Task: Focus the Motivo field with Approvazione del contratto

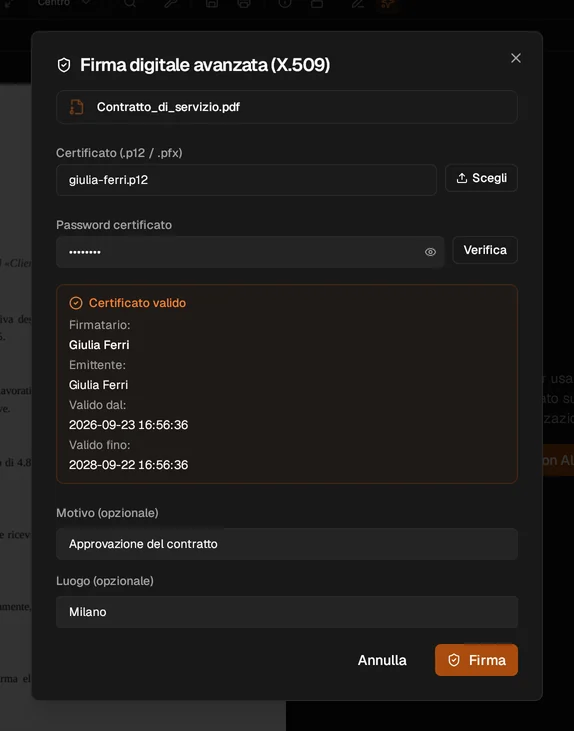Action: point(287,544)
